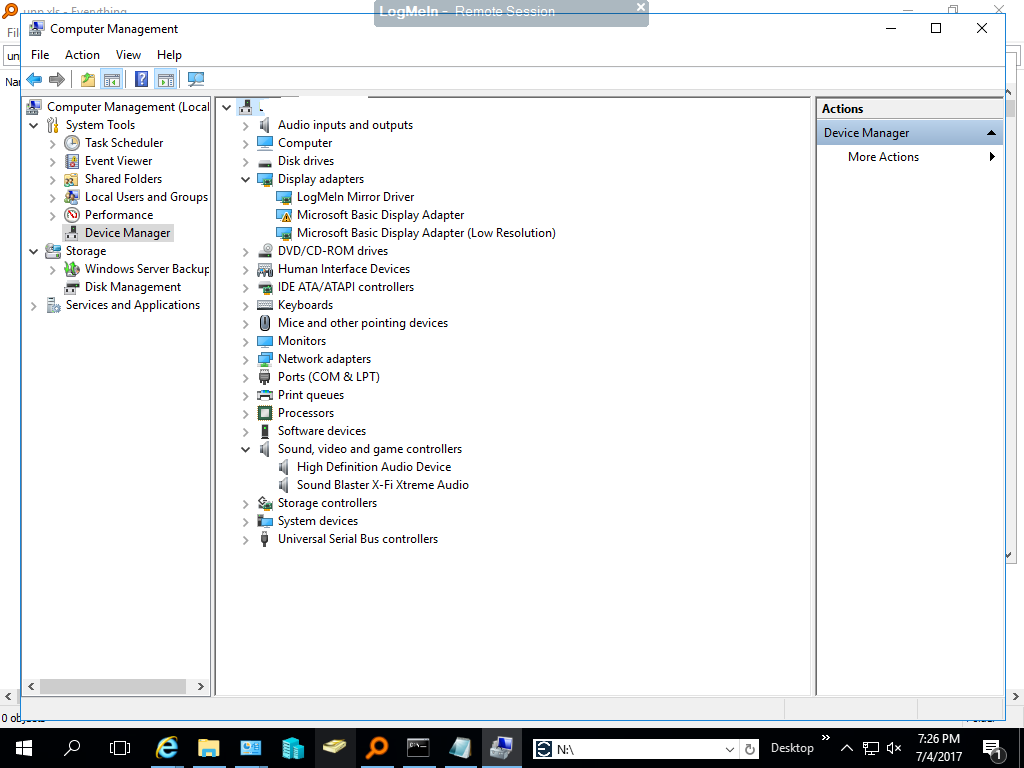Open the View menu
The image size is (1024, 768).
click(x=128, y=54)
